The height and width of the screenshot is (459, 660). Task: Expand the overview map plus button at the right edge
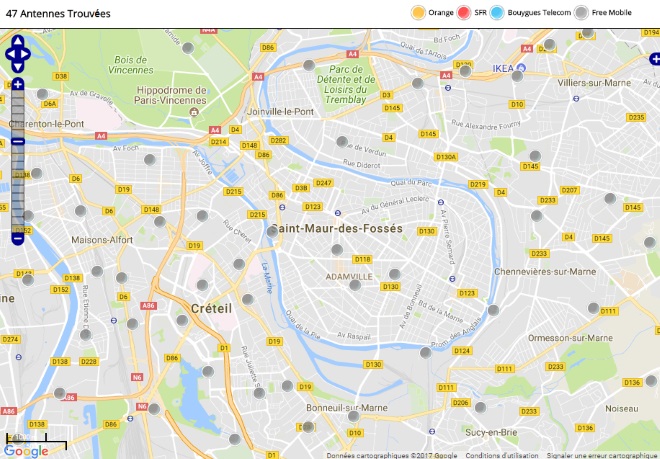click(655, 59)
